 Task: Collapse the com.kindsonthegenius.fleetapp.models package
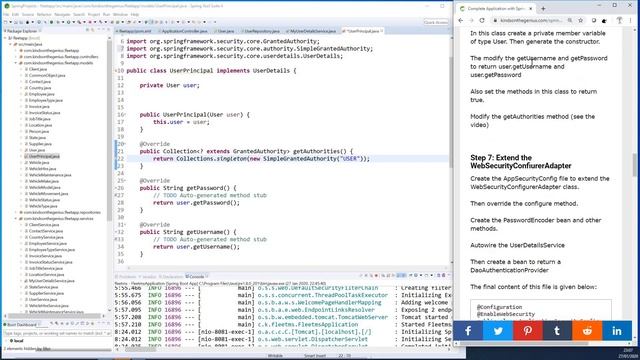(16, 63)
